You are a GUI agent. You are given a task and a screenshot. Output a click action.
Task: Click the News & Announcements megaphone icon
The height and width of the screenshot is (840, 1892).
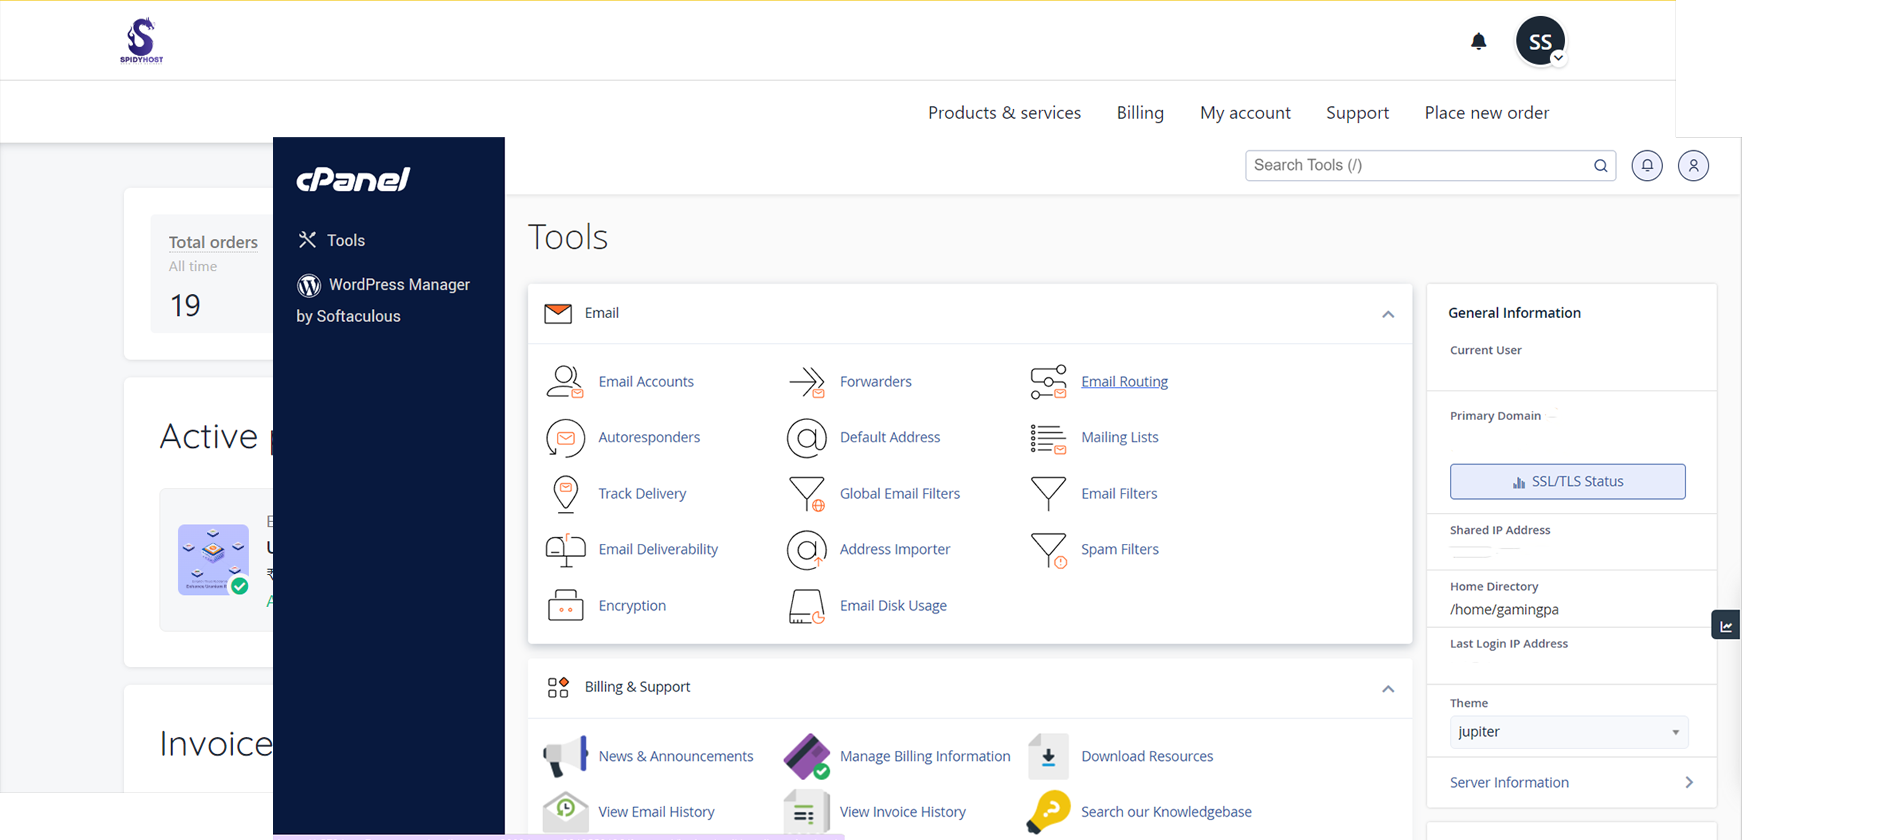tap(565, 757)
